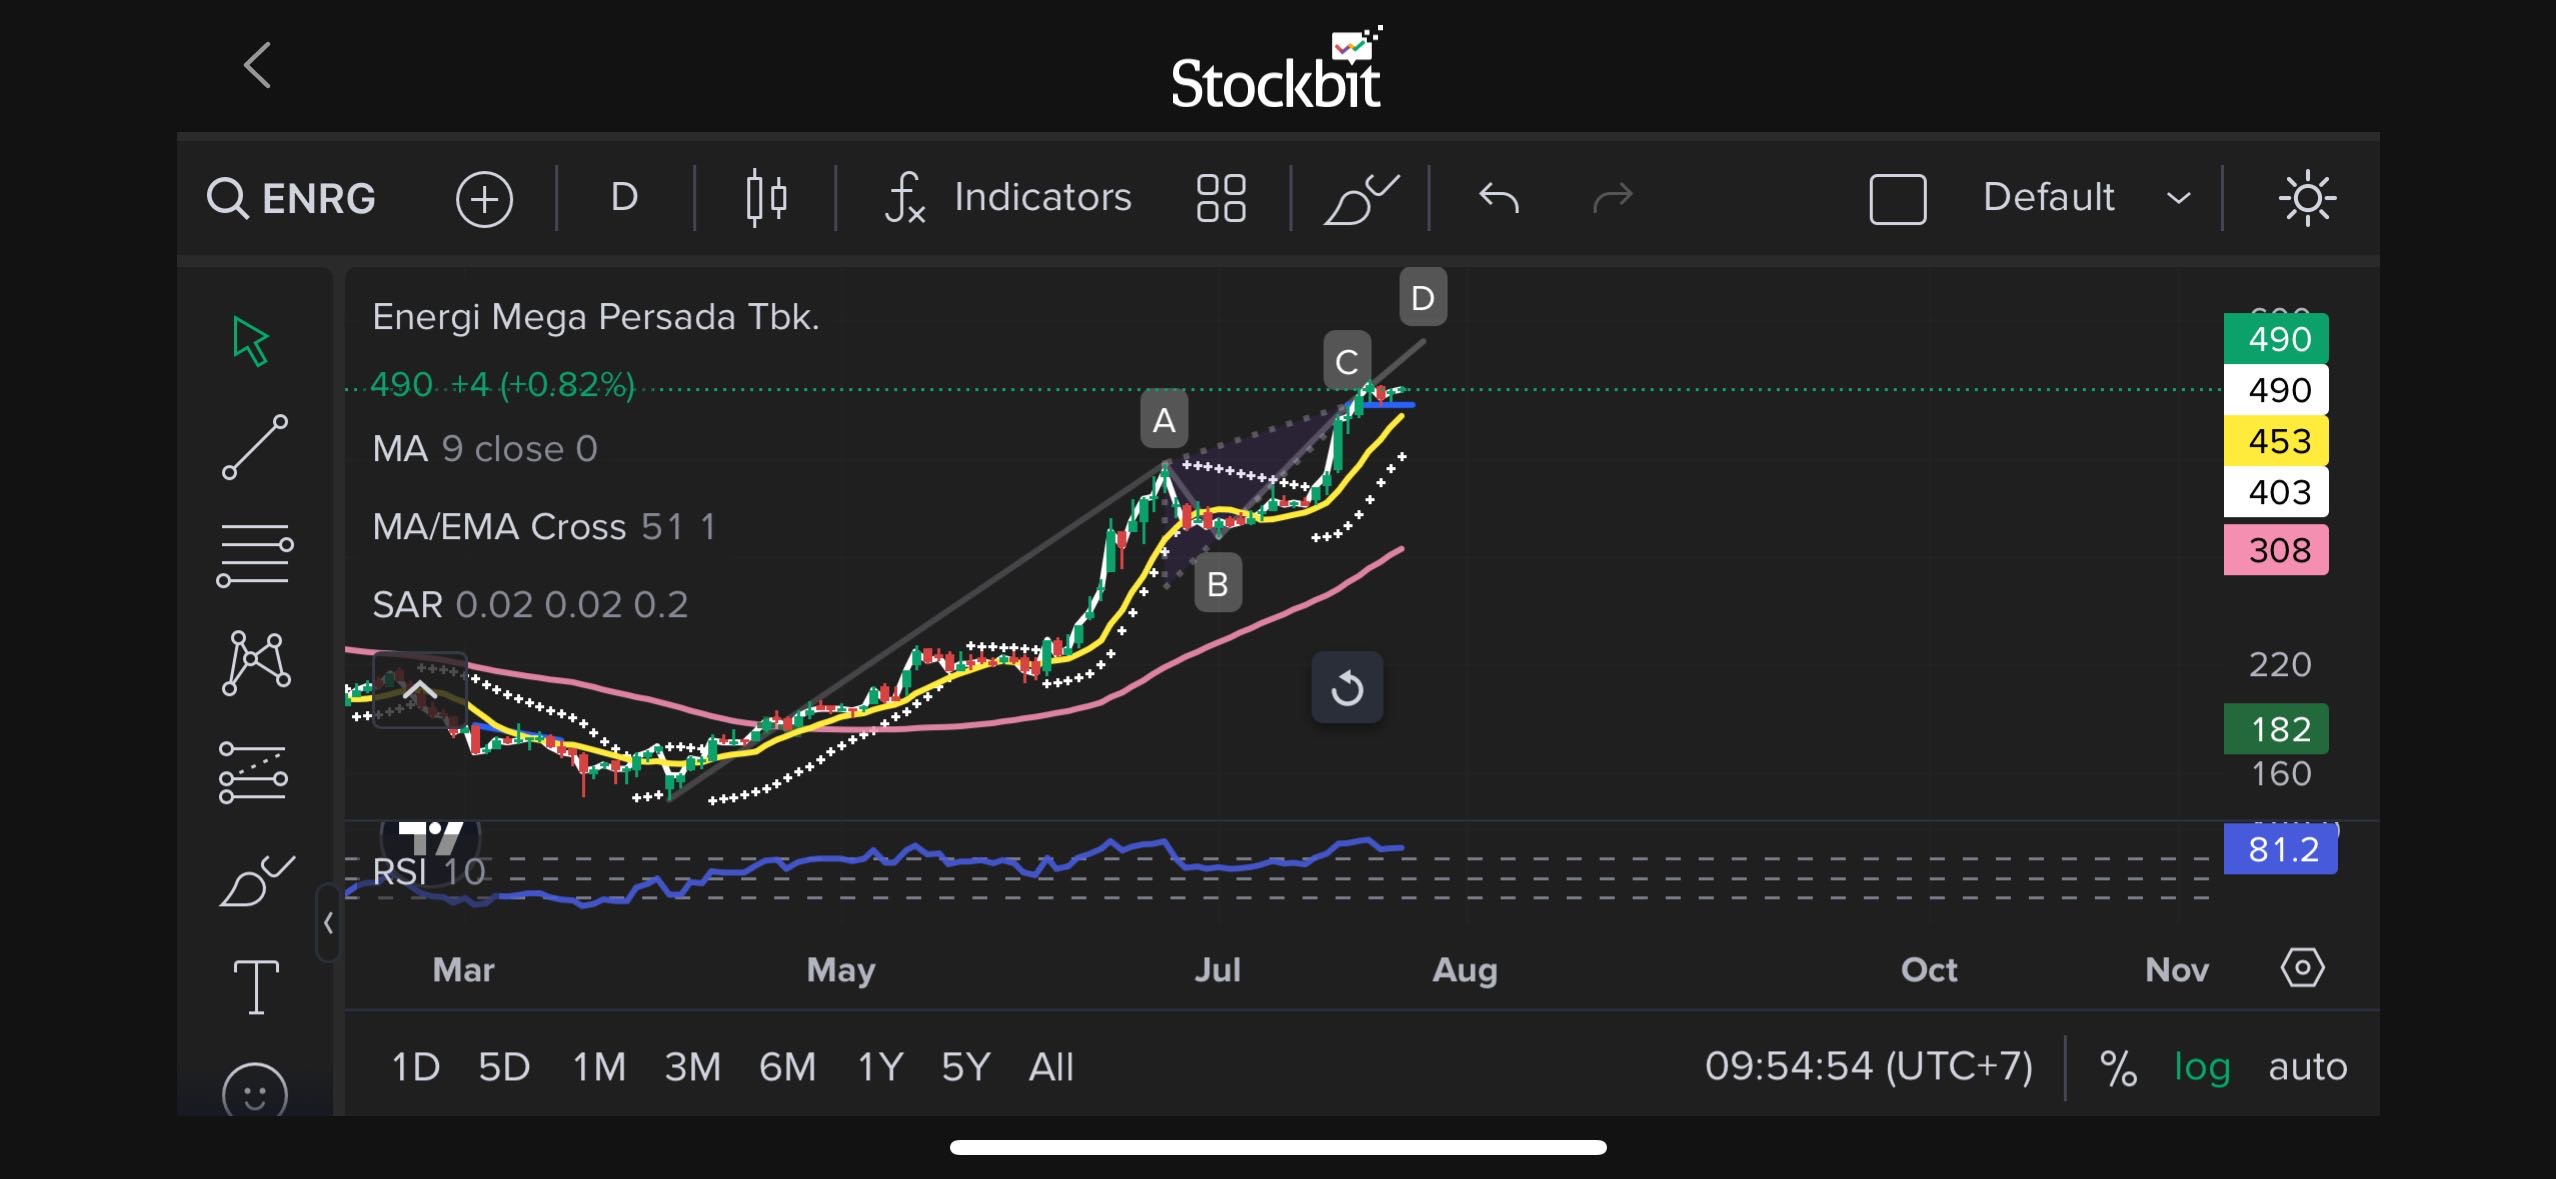Screen dimensions: 2556x1179
Task: Select pattern point D label
Action: click(x=1422, y=297)
